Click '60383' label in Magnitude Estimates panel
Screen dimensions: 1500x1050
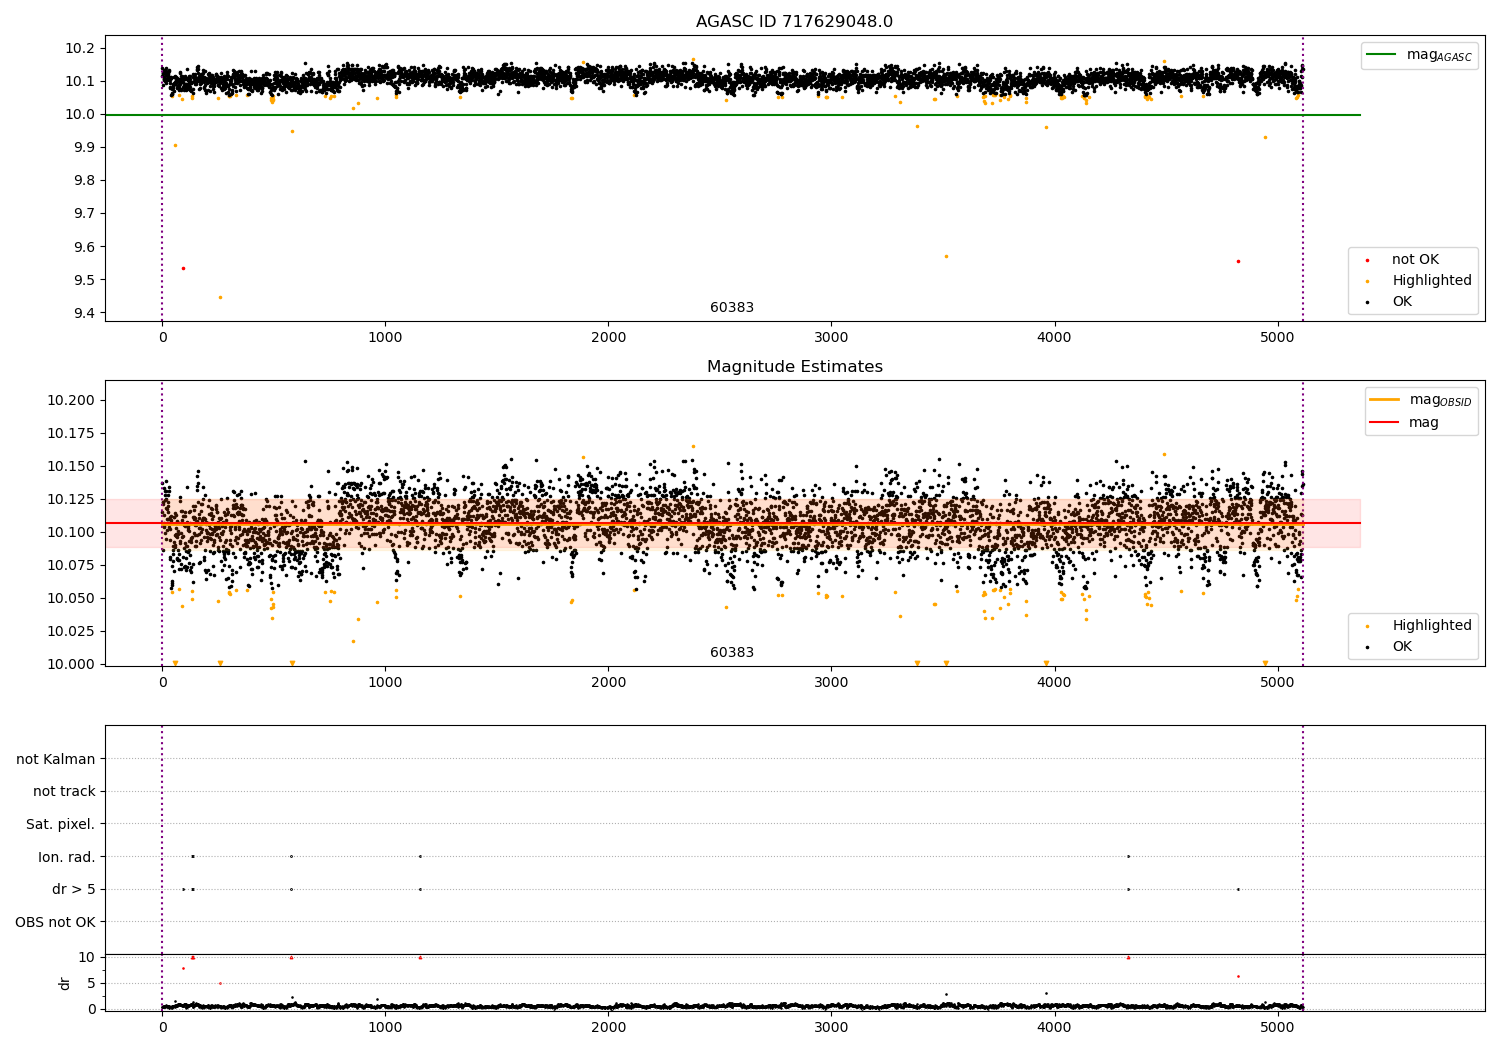click(732, 653)
